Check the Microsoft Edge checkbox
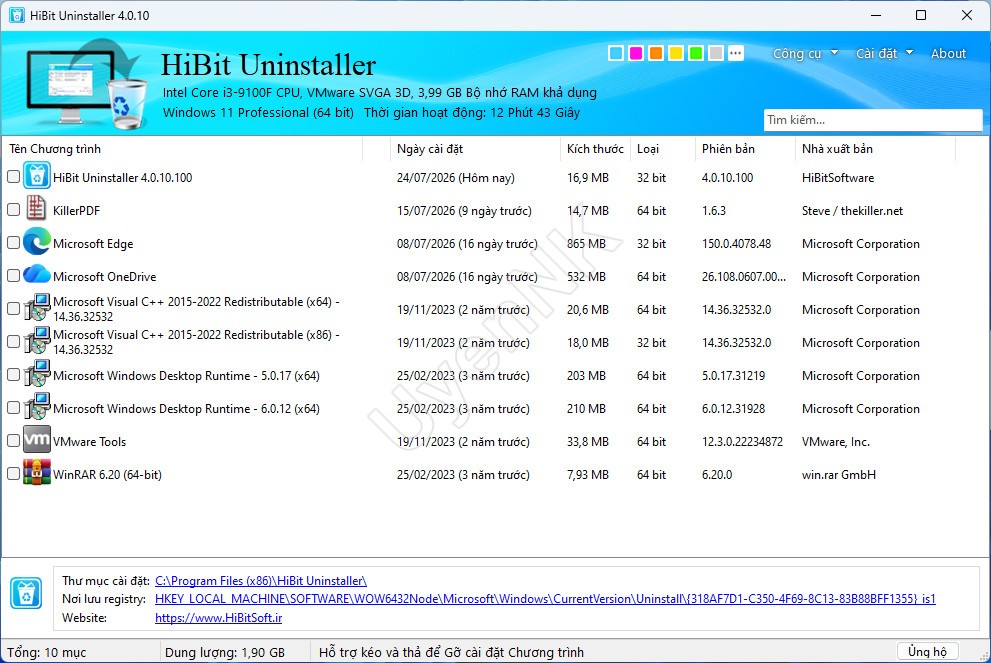Viewport: 991px width, 663px height. tap(13, 243)
